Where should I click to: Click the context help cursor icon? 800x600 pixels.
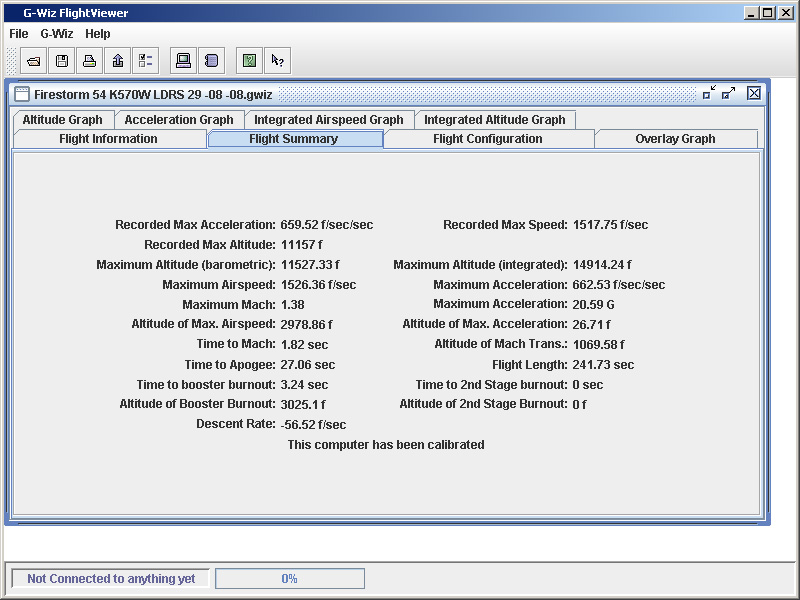[278, 61]
